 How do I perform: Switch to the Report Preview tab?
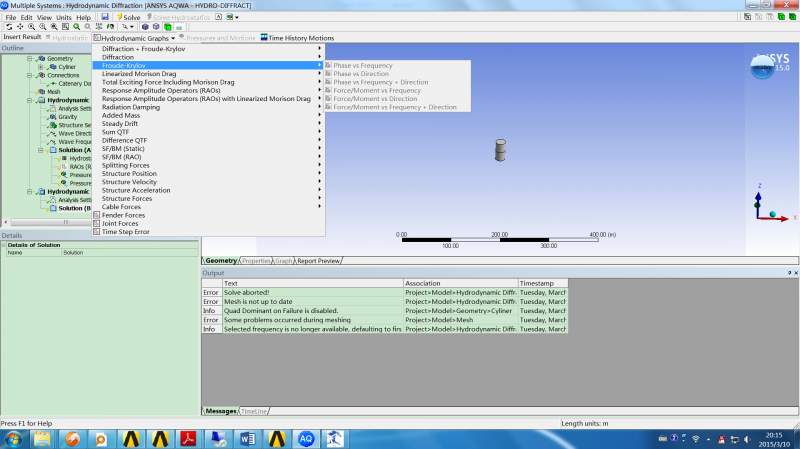(318, 261)
